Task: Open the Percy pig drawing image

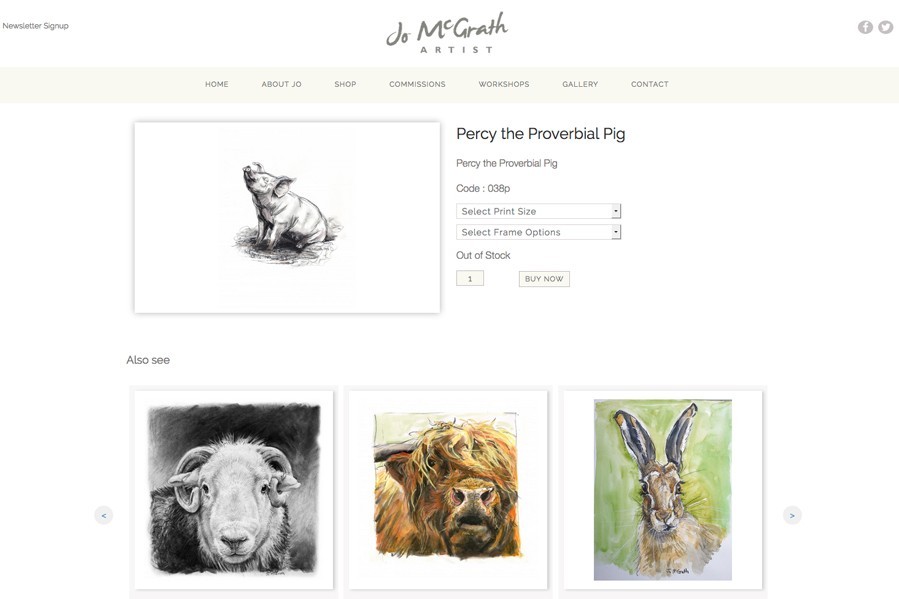Action: coord(287,217)
